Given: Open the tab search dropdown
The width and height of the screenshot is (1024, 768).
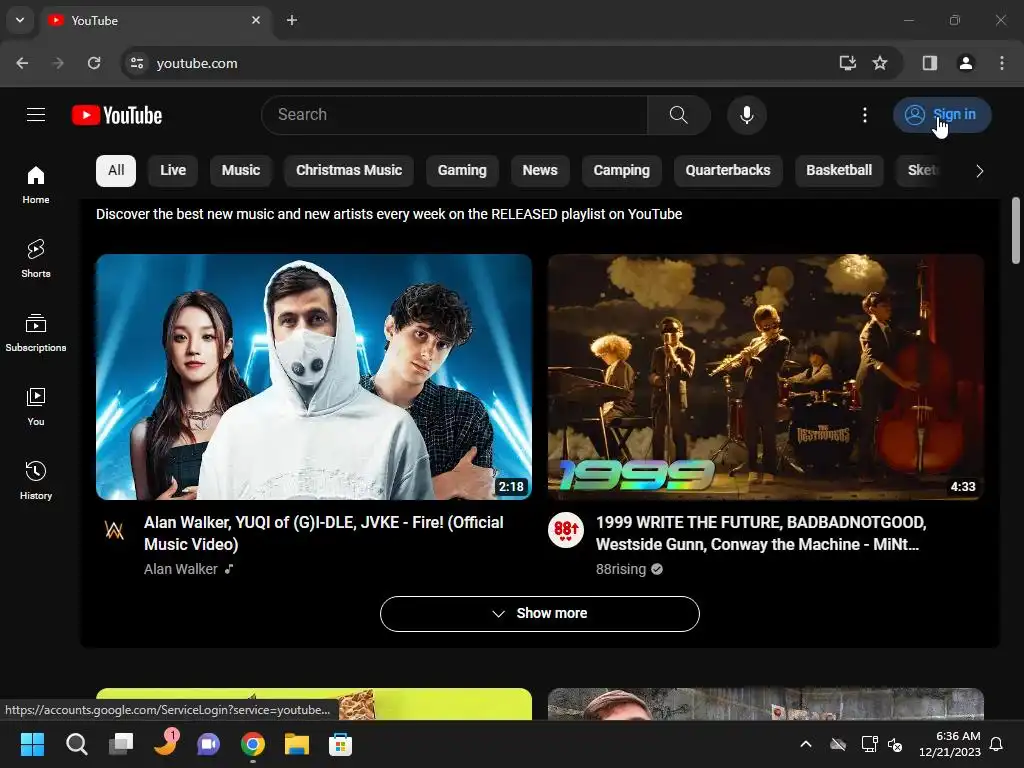Looking at the screenshot, I should pos(20,20).
